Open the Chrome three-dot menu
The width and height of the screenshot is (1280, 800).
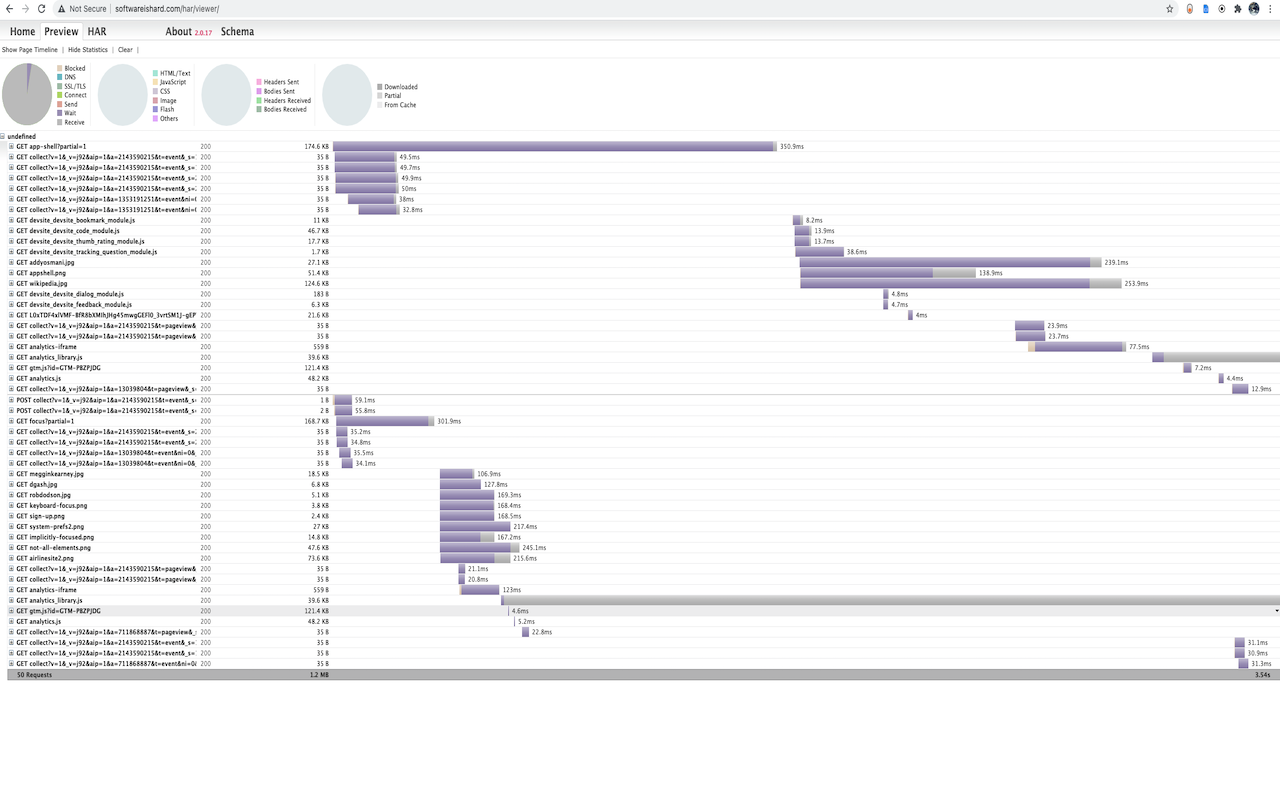coord(1271,9)
